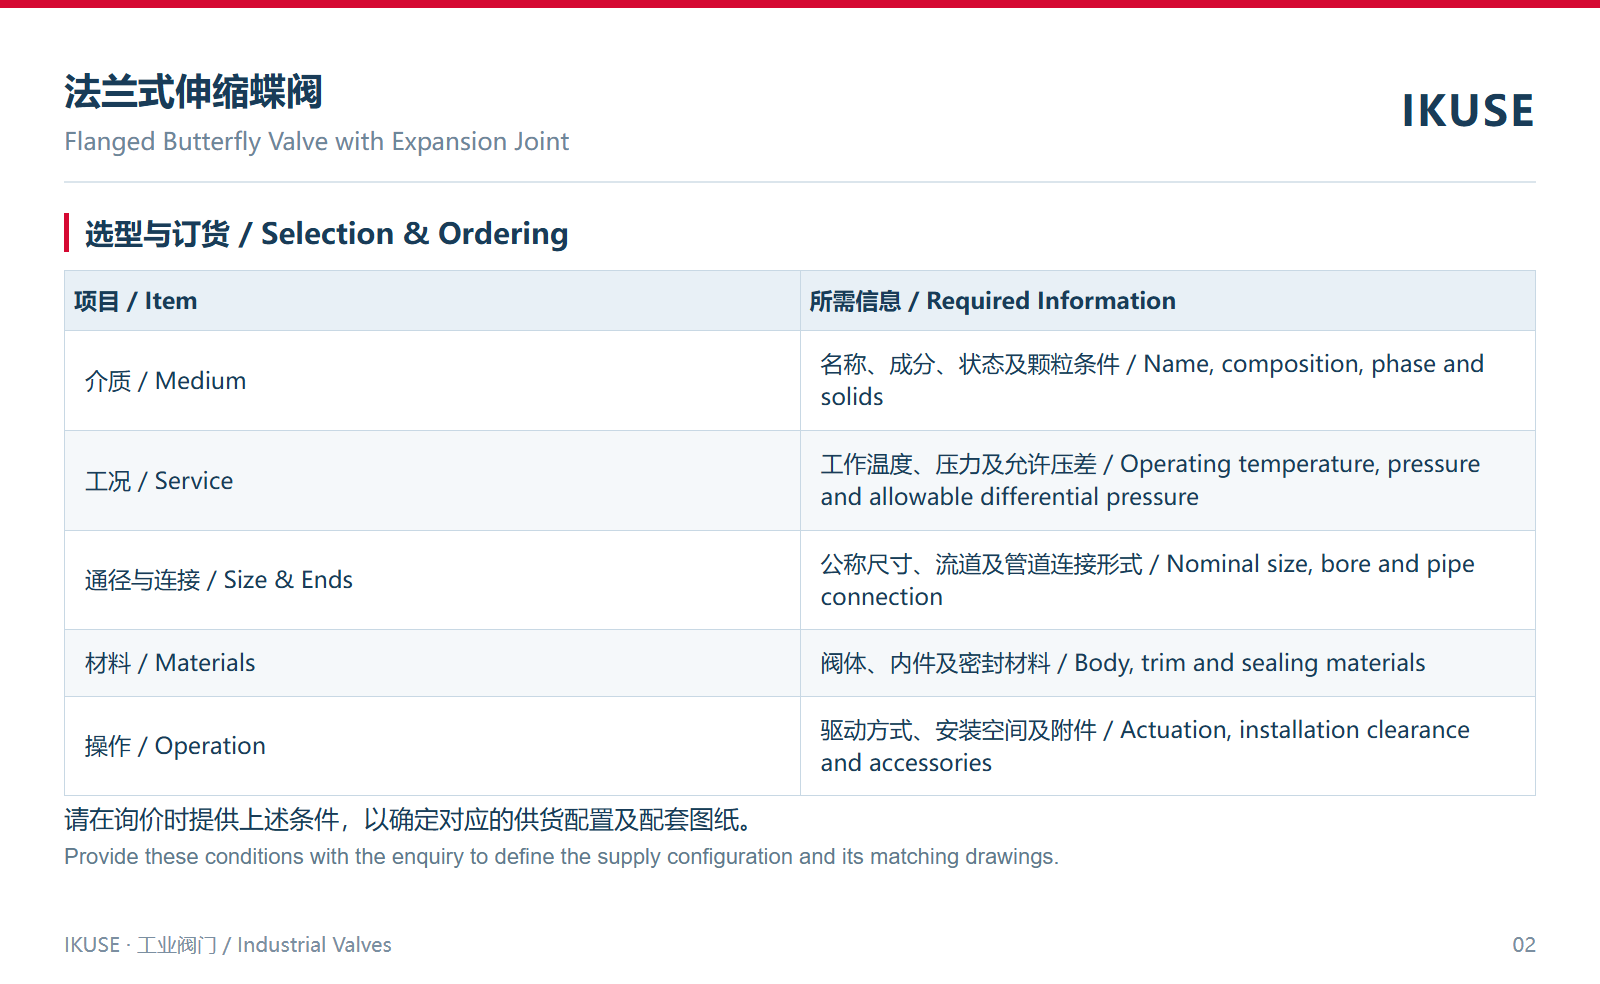Click the subtitle Flanged Butterfly Valve with Expansion Joint
This screenshot has height=984, width=1600.
316,142
